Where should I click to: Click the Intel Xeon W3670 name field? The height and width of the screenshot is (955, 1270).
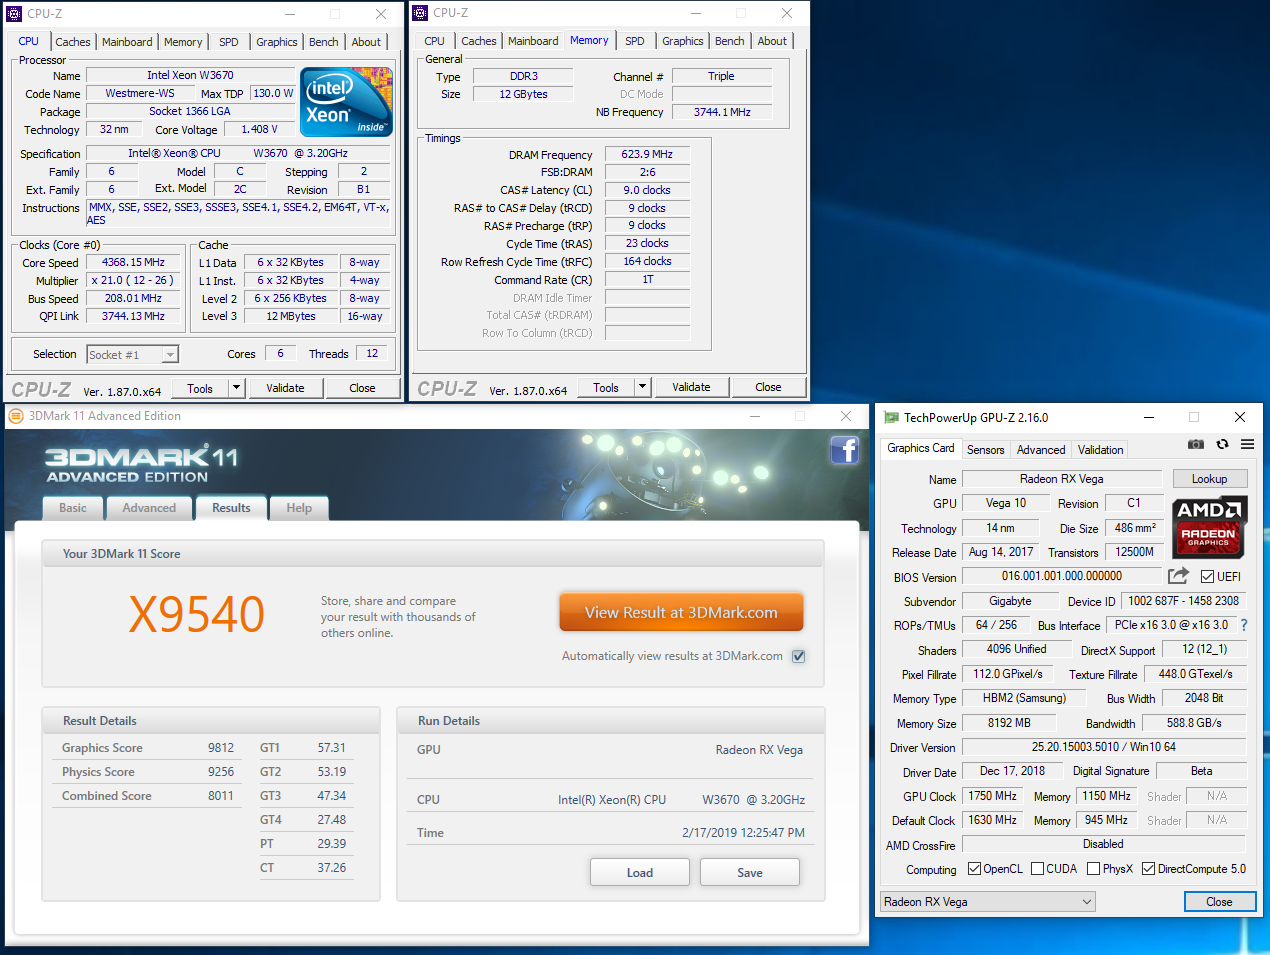tap(190, 75)
